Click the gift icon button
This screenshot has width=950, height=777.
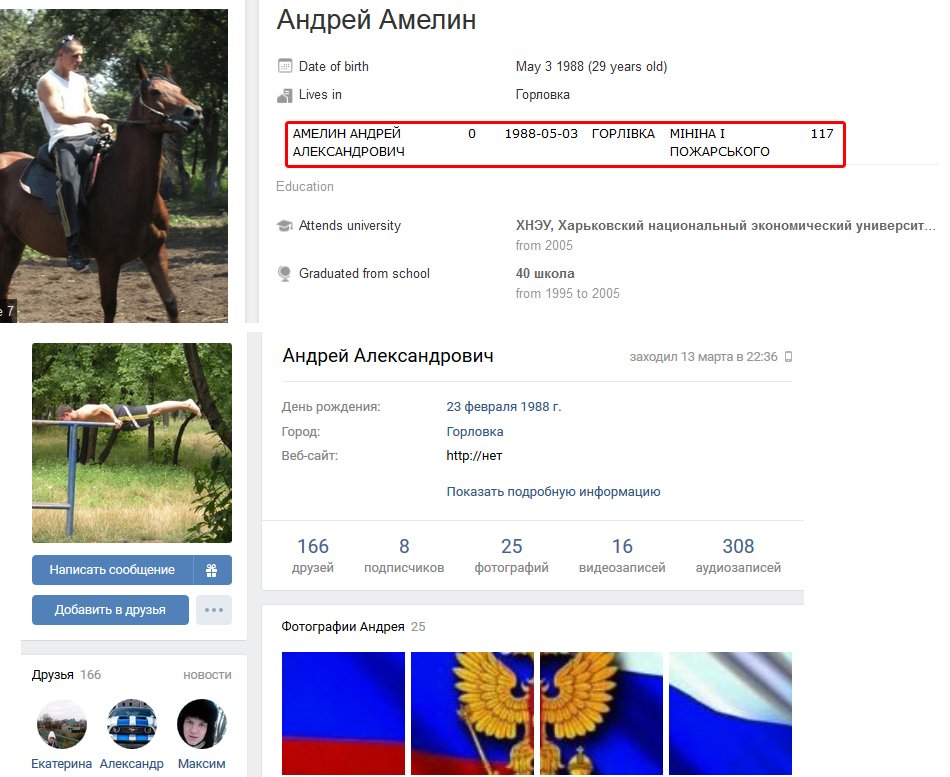[212, 570]
